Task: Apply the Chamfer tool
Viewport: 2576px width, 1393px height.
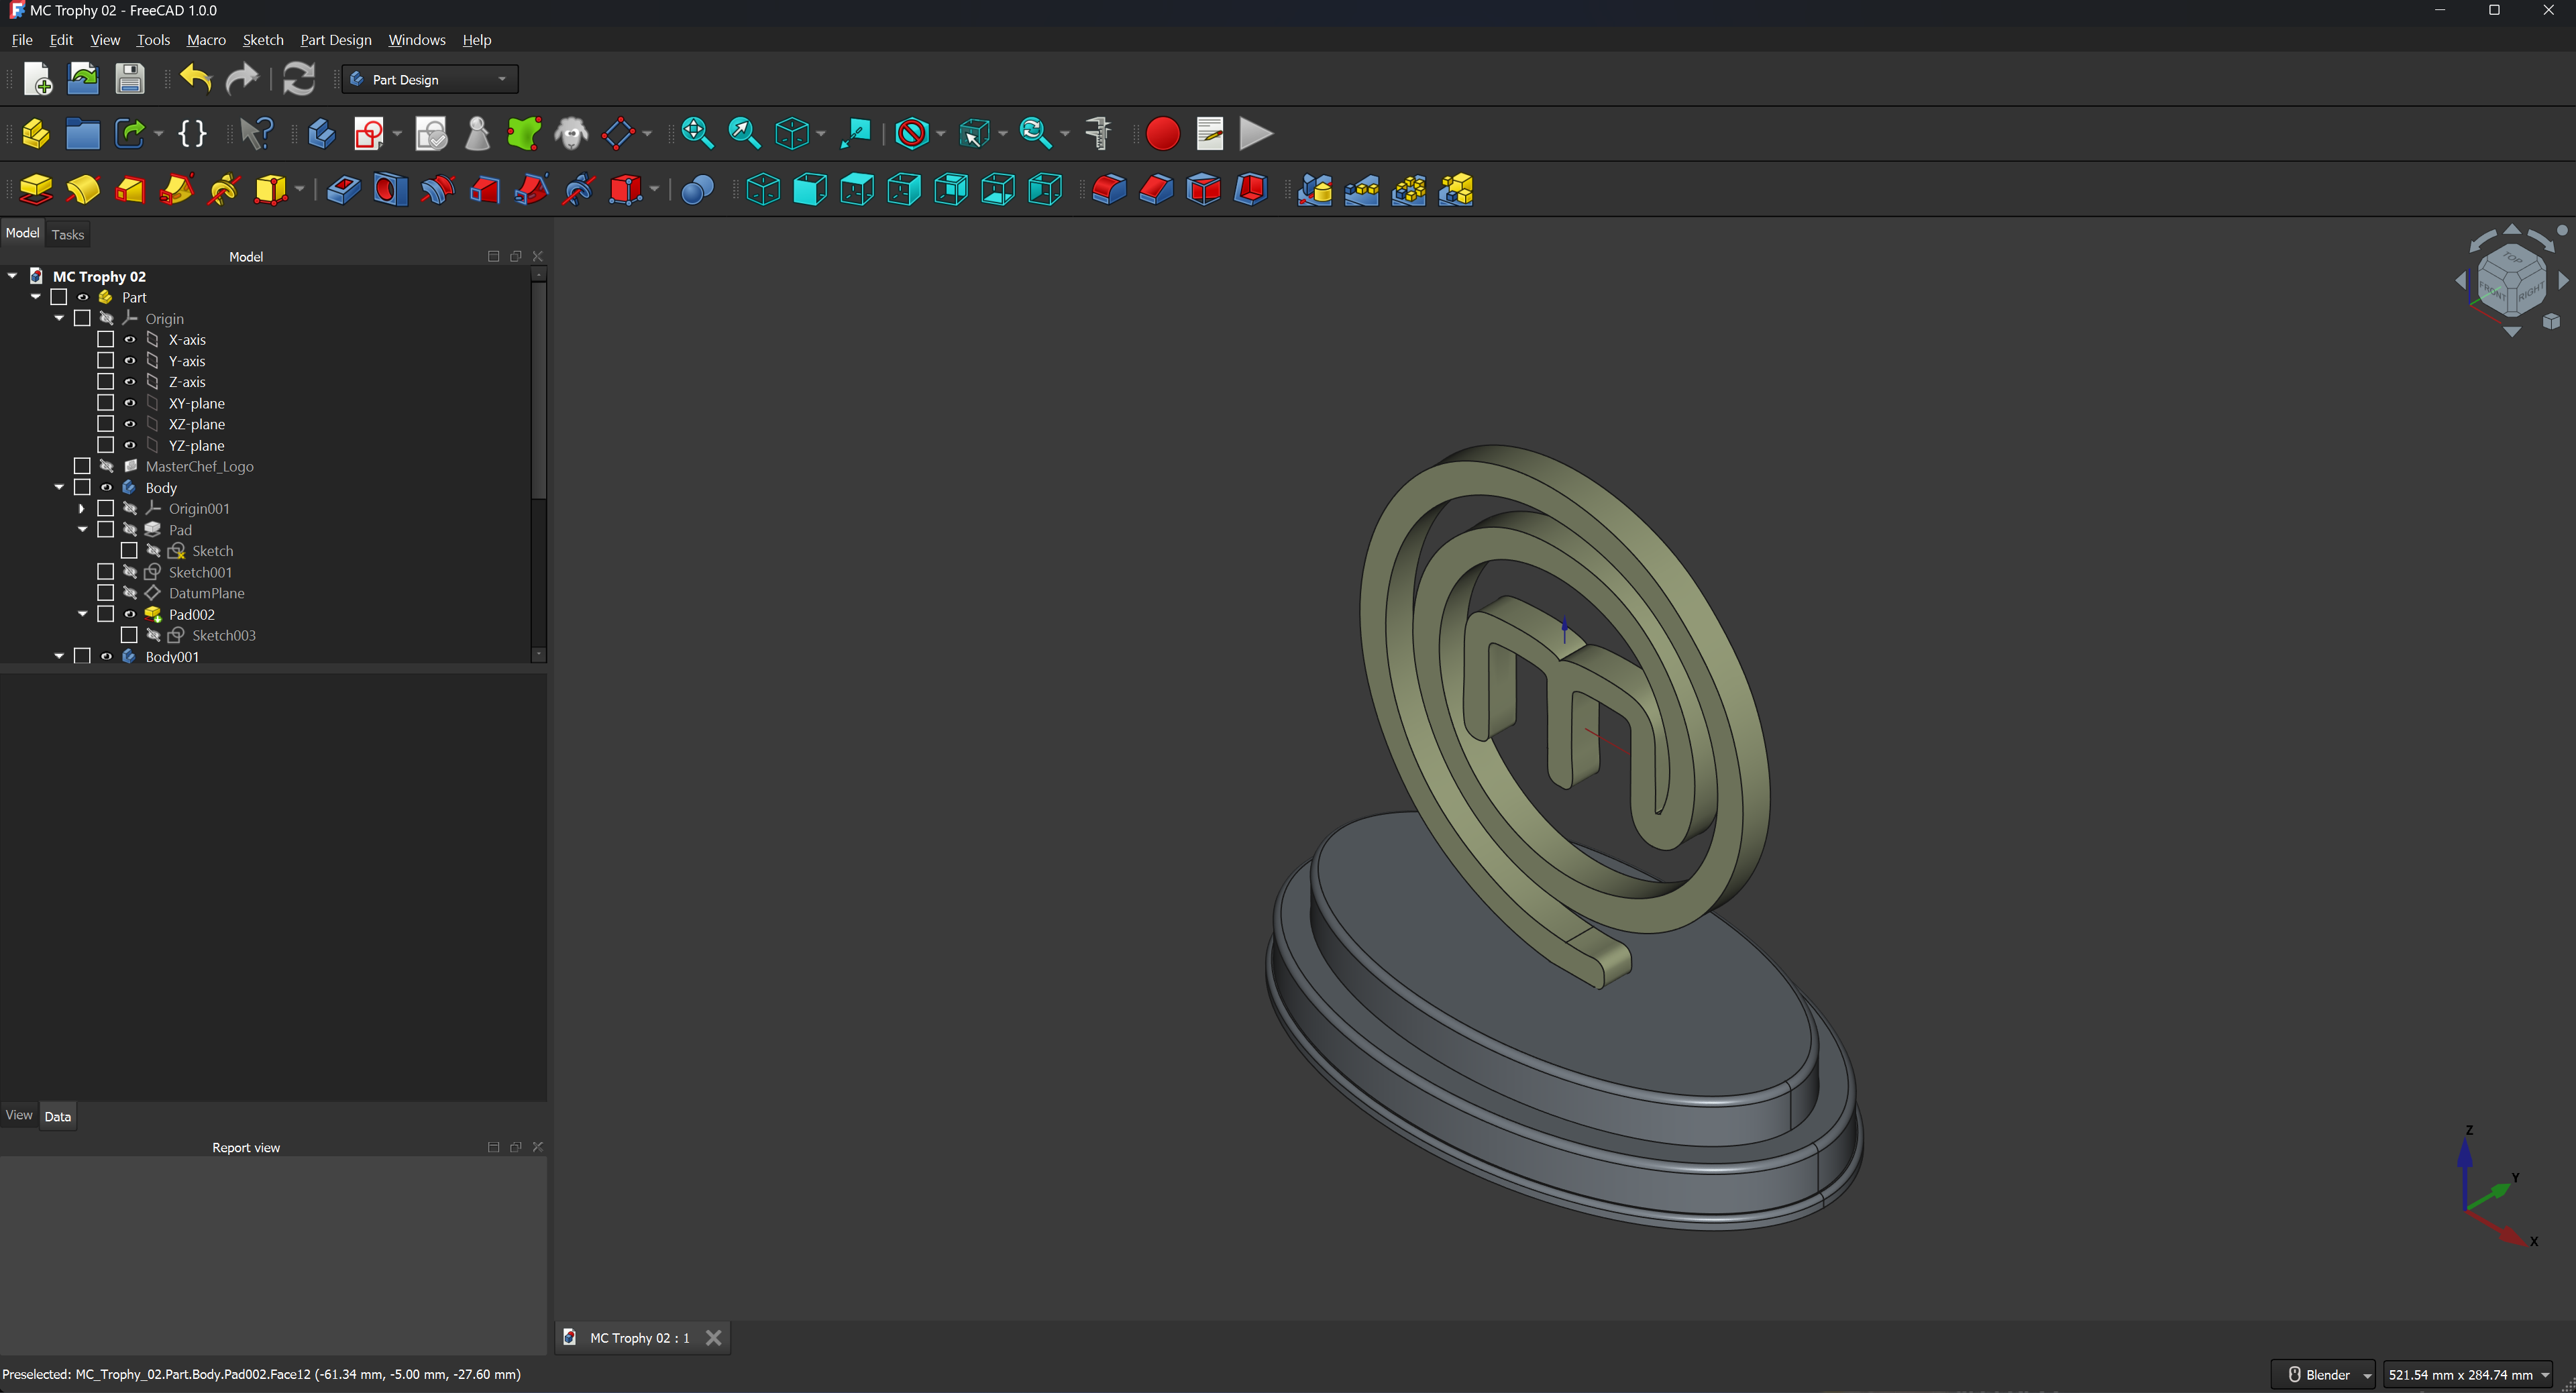Action: (x=1156, y=190)
